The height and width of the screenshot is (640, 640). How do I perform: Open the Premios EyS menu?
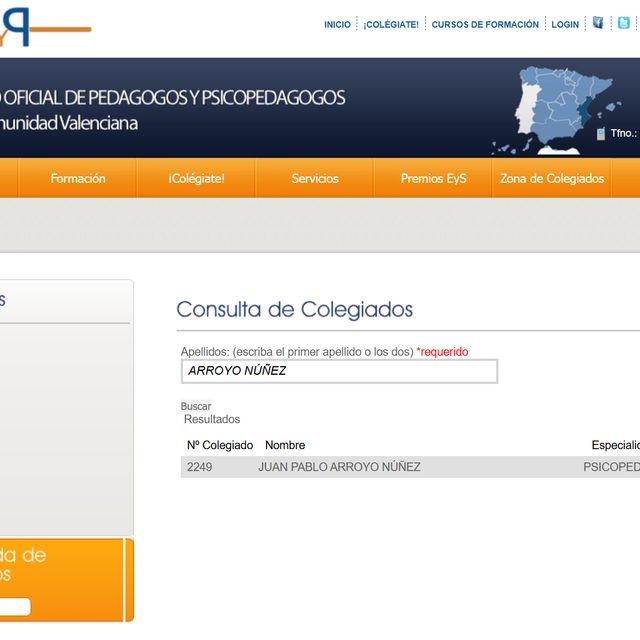click(x=433, y=178)
